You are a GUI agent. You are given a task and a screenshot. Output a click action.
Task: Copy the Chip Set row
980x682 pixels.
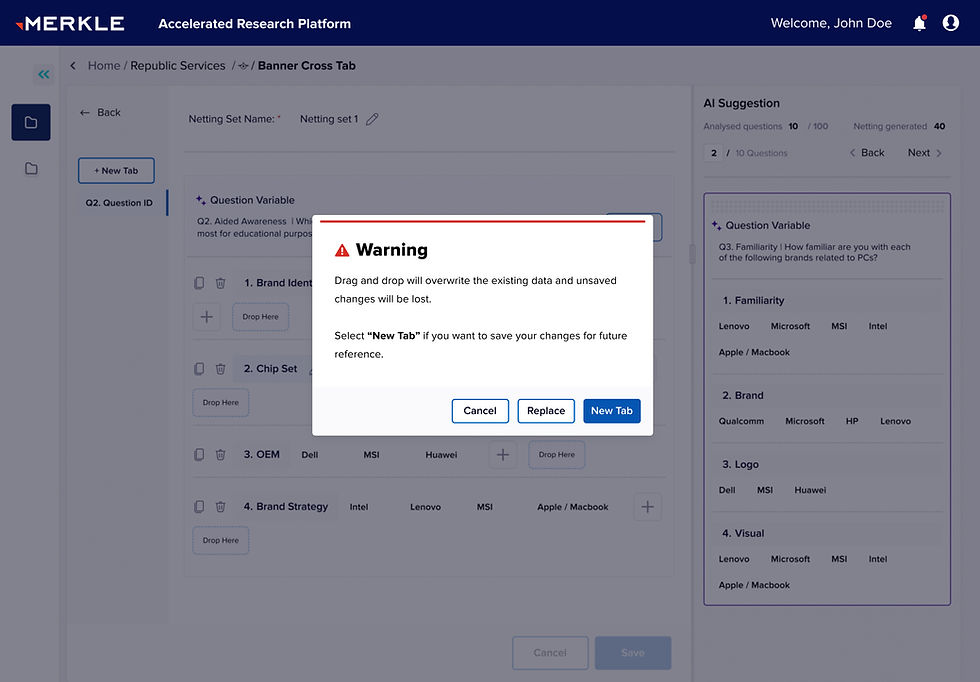[x=199, y=369]
